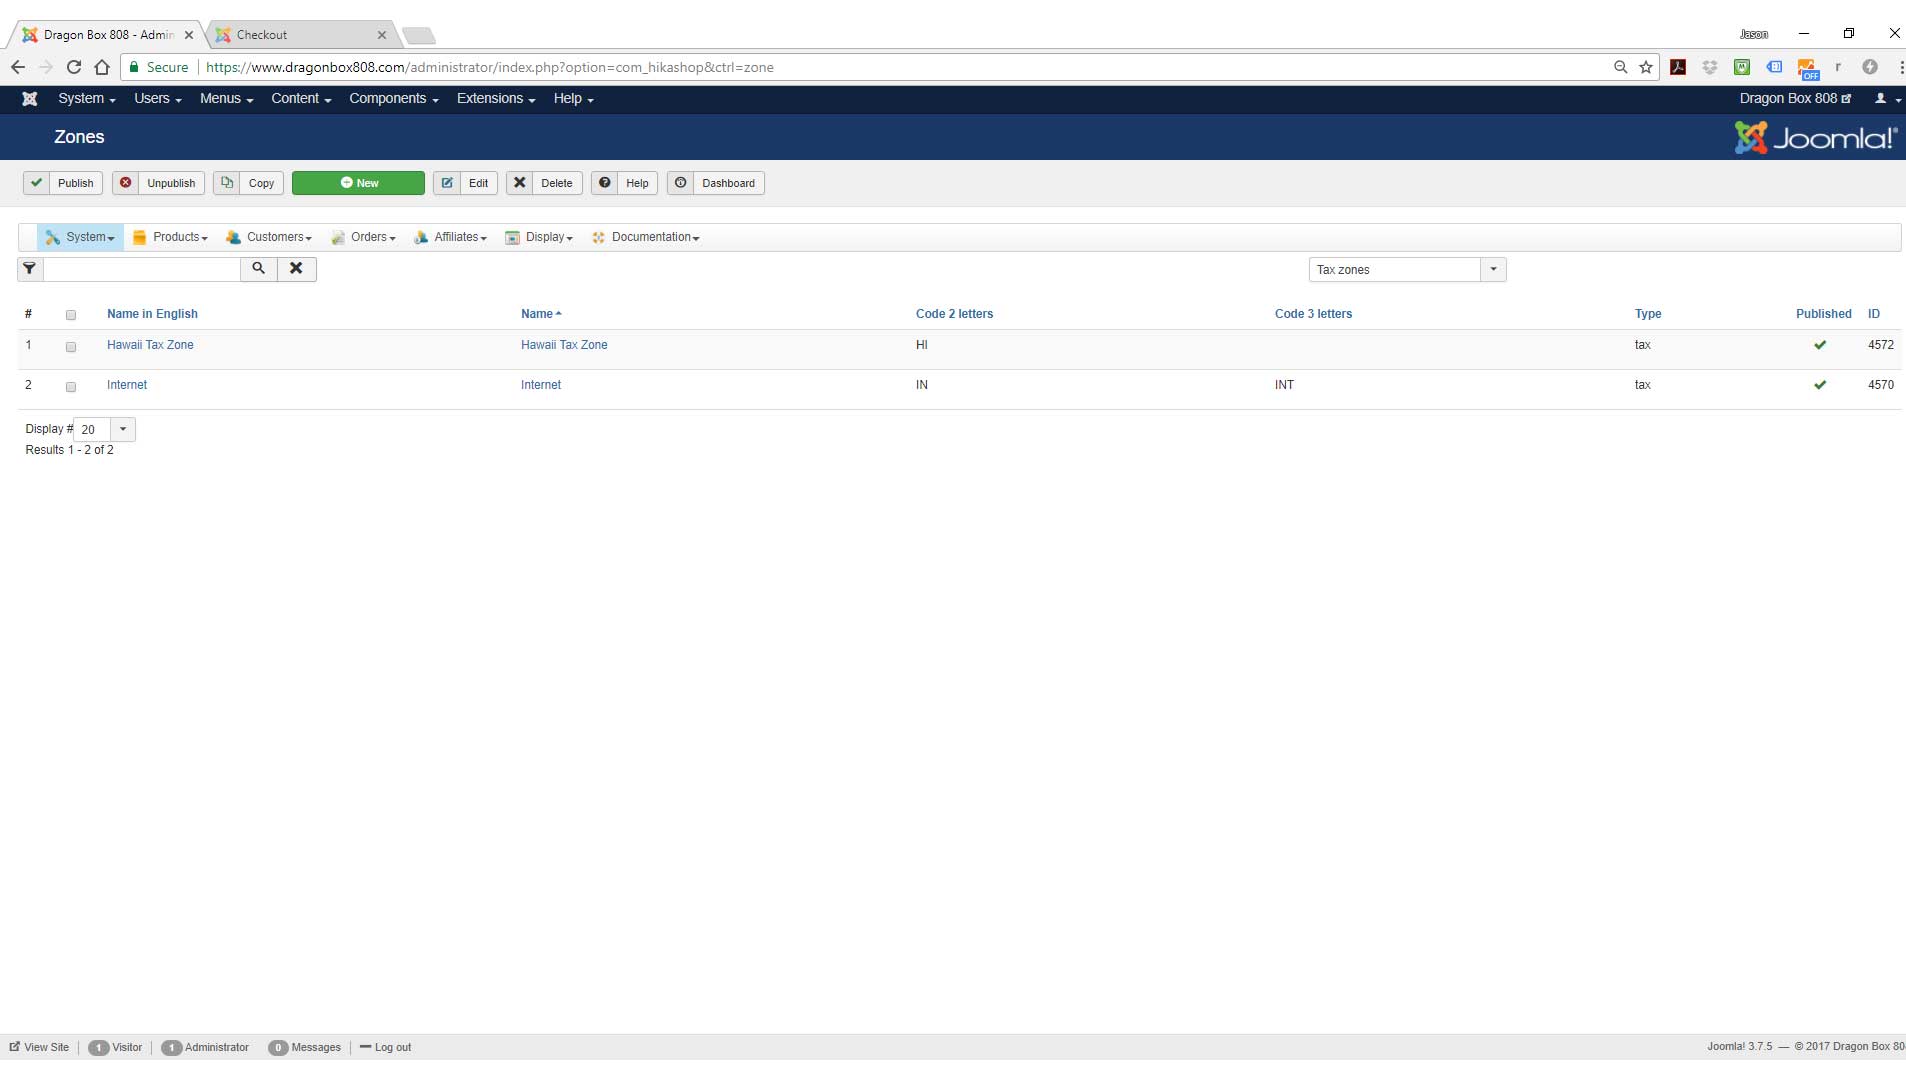Expand the Affiliates menu

(x=450, y=237)
